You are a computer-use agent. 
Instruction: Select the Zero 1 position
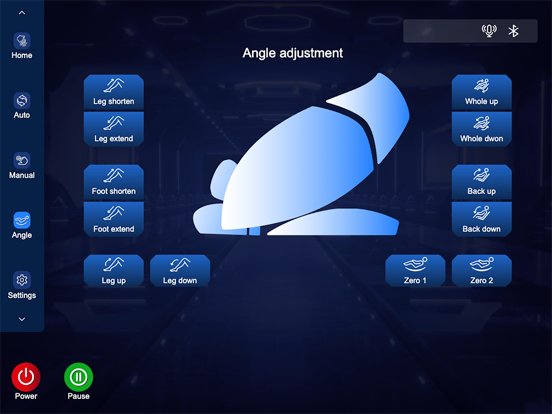(415, 271)
